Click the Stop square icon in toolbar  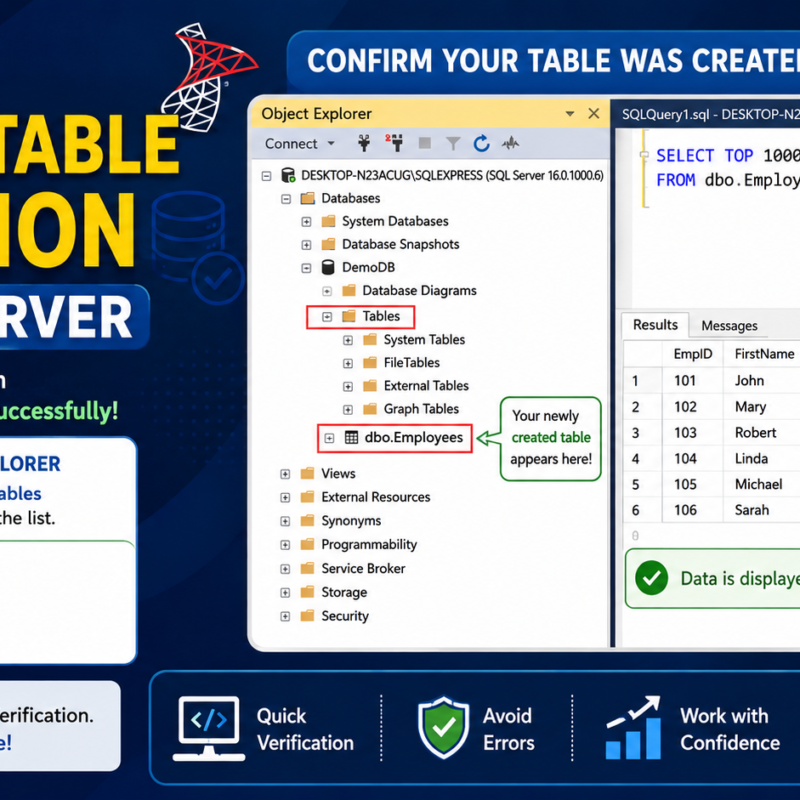click(x=424, y=143)
